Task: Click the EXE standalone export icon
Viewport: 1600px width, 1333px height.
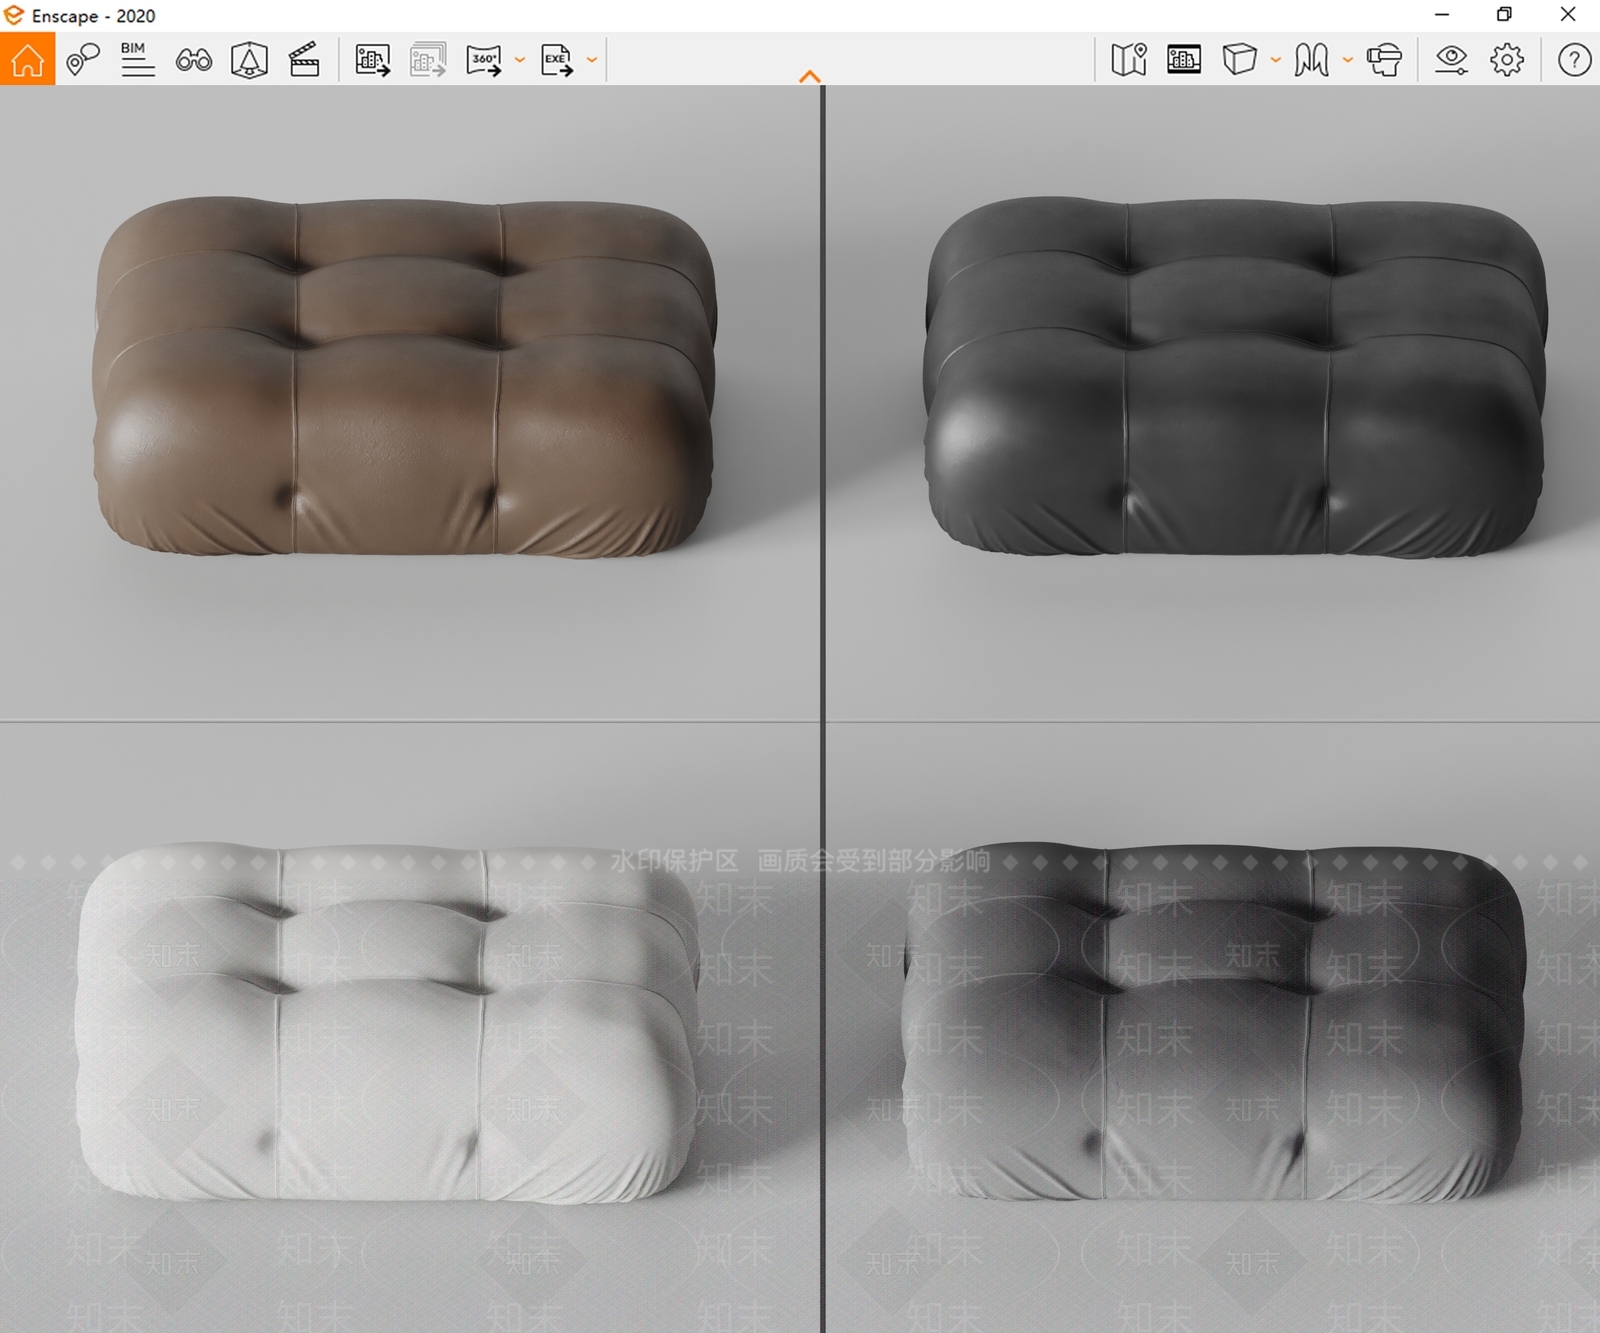Action: [x=557, y=60]
